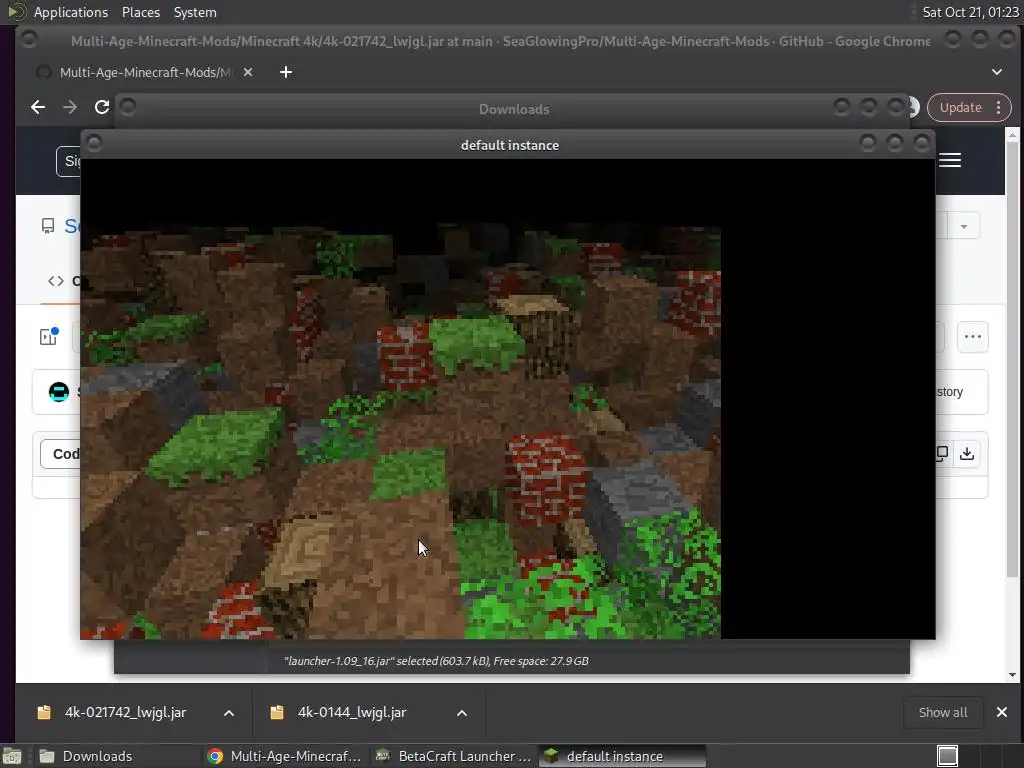This screenshot has width=1024, height=768.
Task: Click the show desktop icon in panel
Action: [x=12, y=756]
